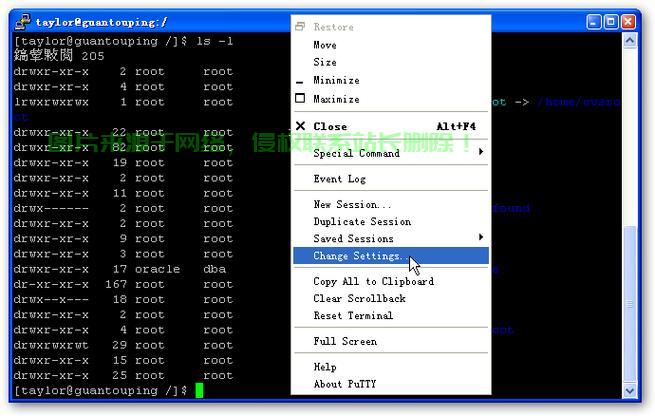The width and height of the screenshot is (655, 416).
Task: Select Maximize menu entry
Action: [391, 99]
